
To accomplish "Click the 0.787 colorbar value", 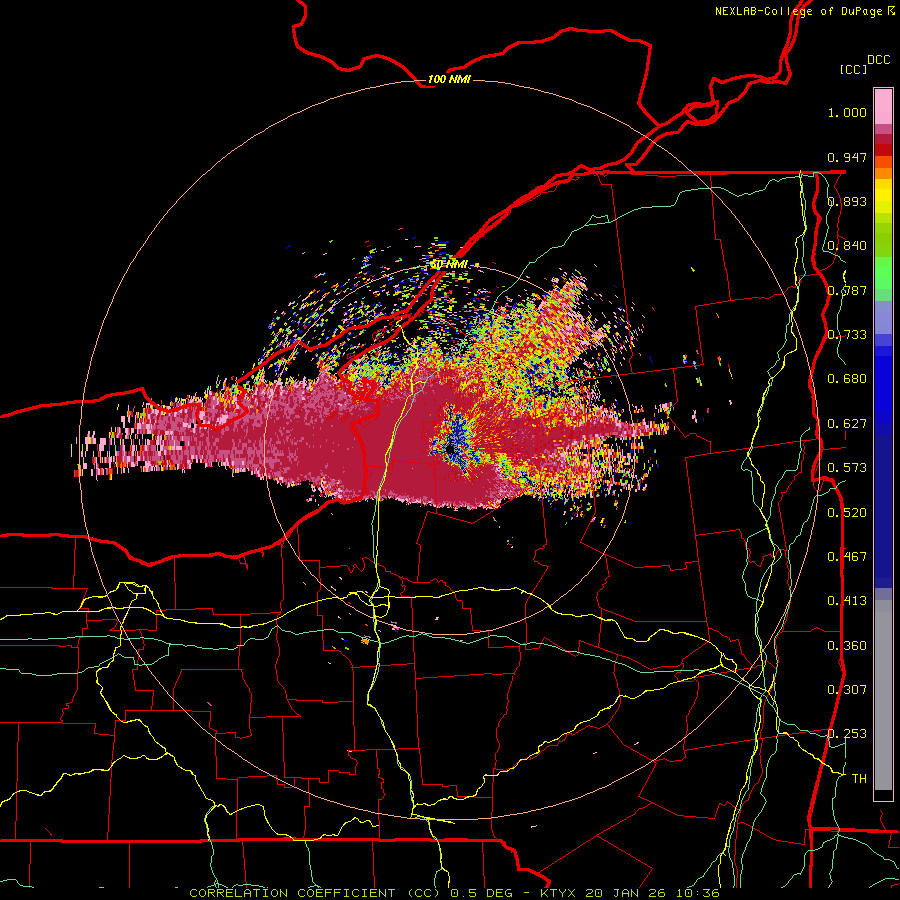I will (x=847, y=290).
